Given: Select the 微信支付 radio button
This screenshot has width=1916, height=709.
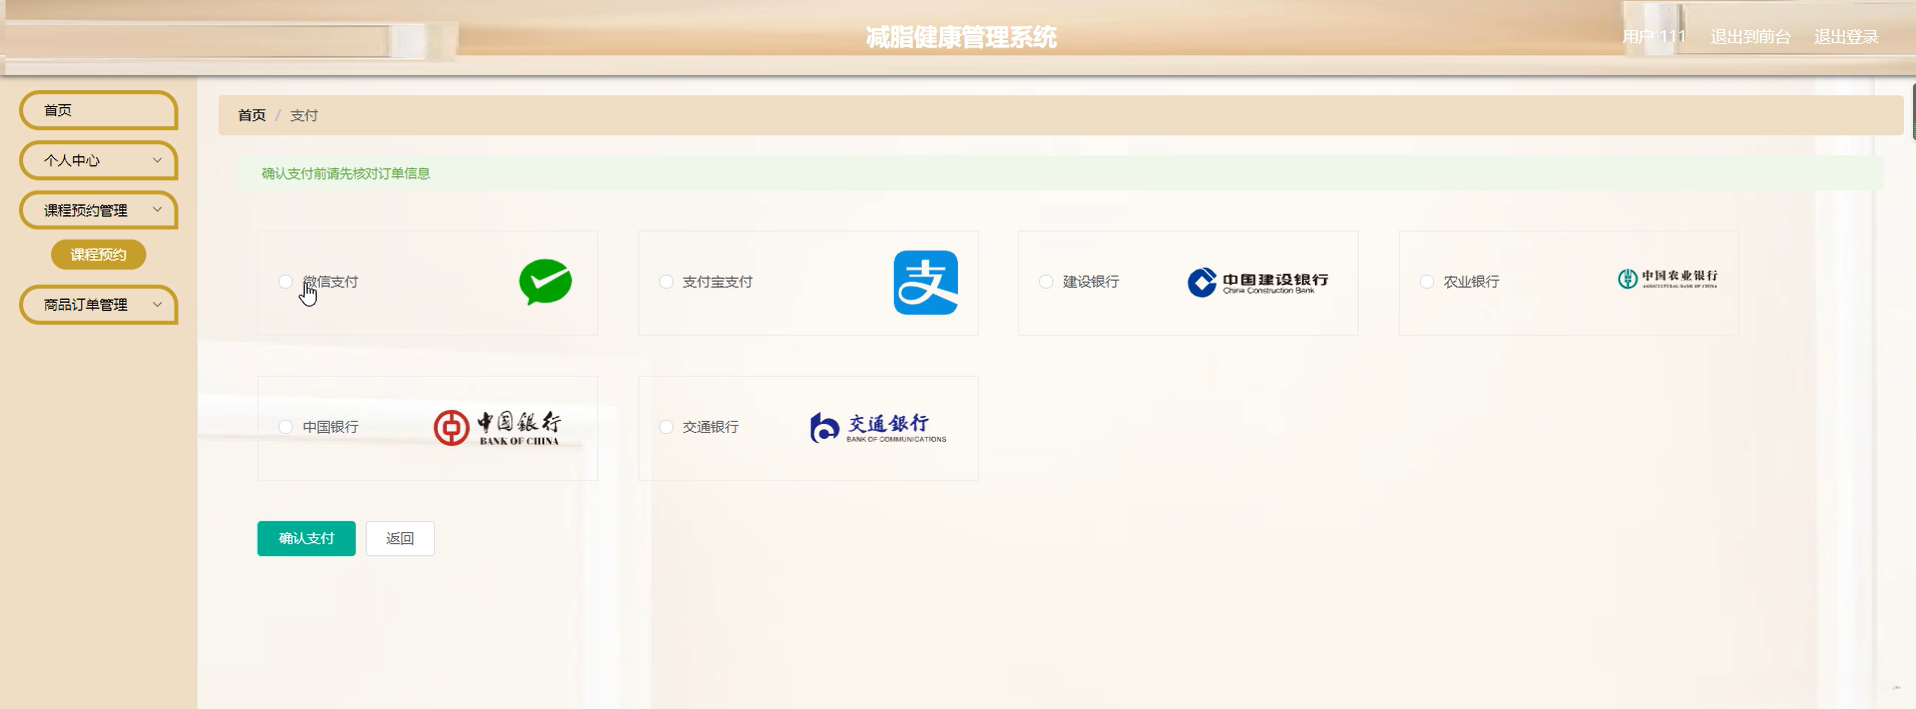Looking at the screenshot, I should click(x=286, y=282).
